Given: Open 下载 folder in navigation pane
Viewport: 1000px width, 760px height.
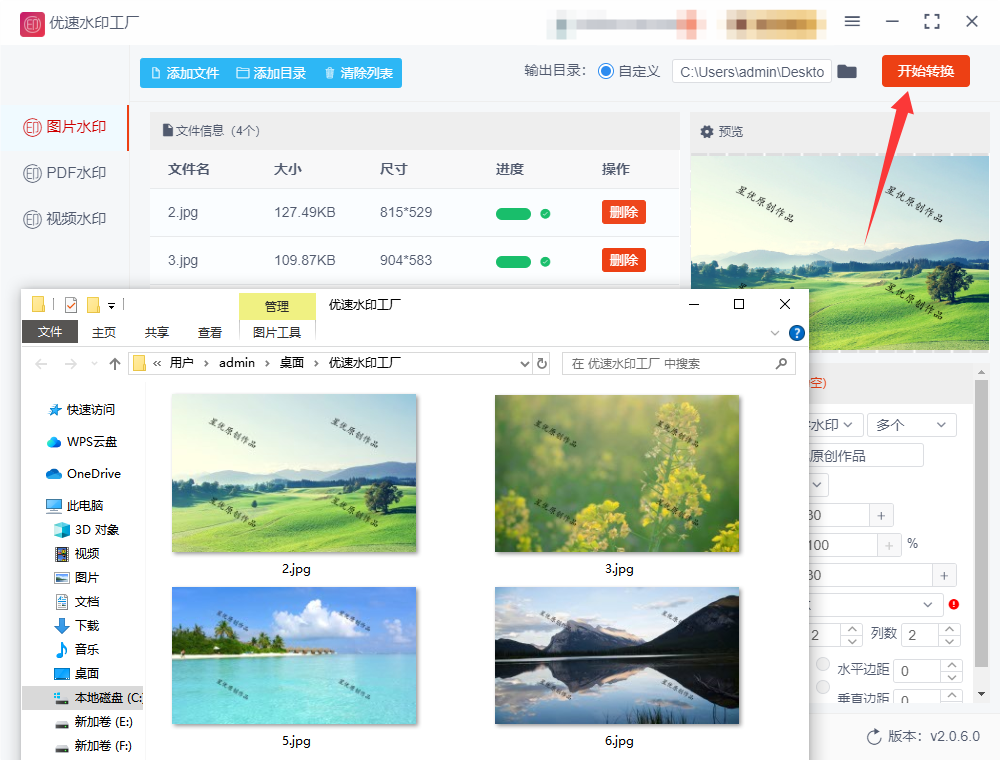Looking at the screenshot, I should point(77,625).
